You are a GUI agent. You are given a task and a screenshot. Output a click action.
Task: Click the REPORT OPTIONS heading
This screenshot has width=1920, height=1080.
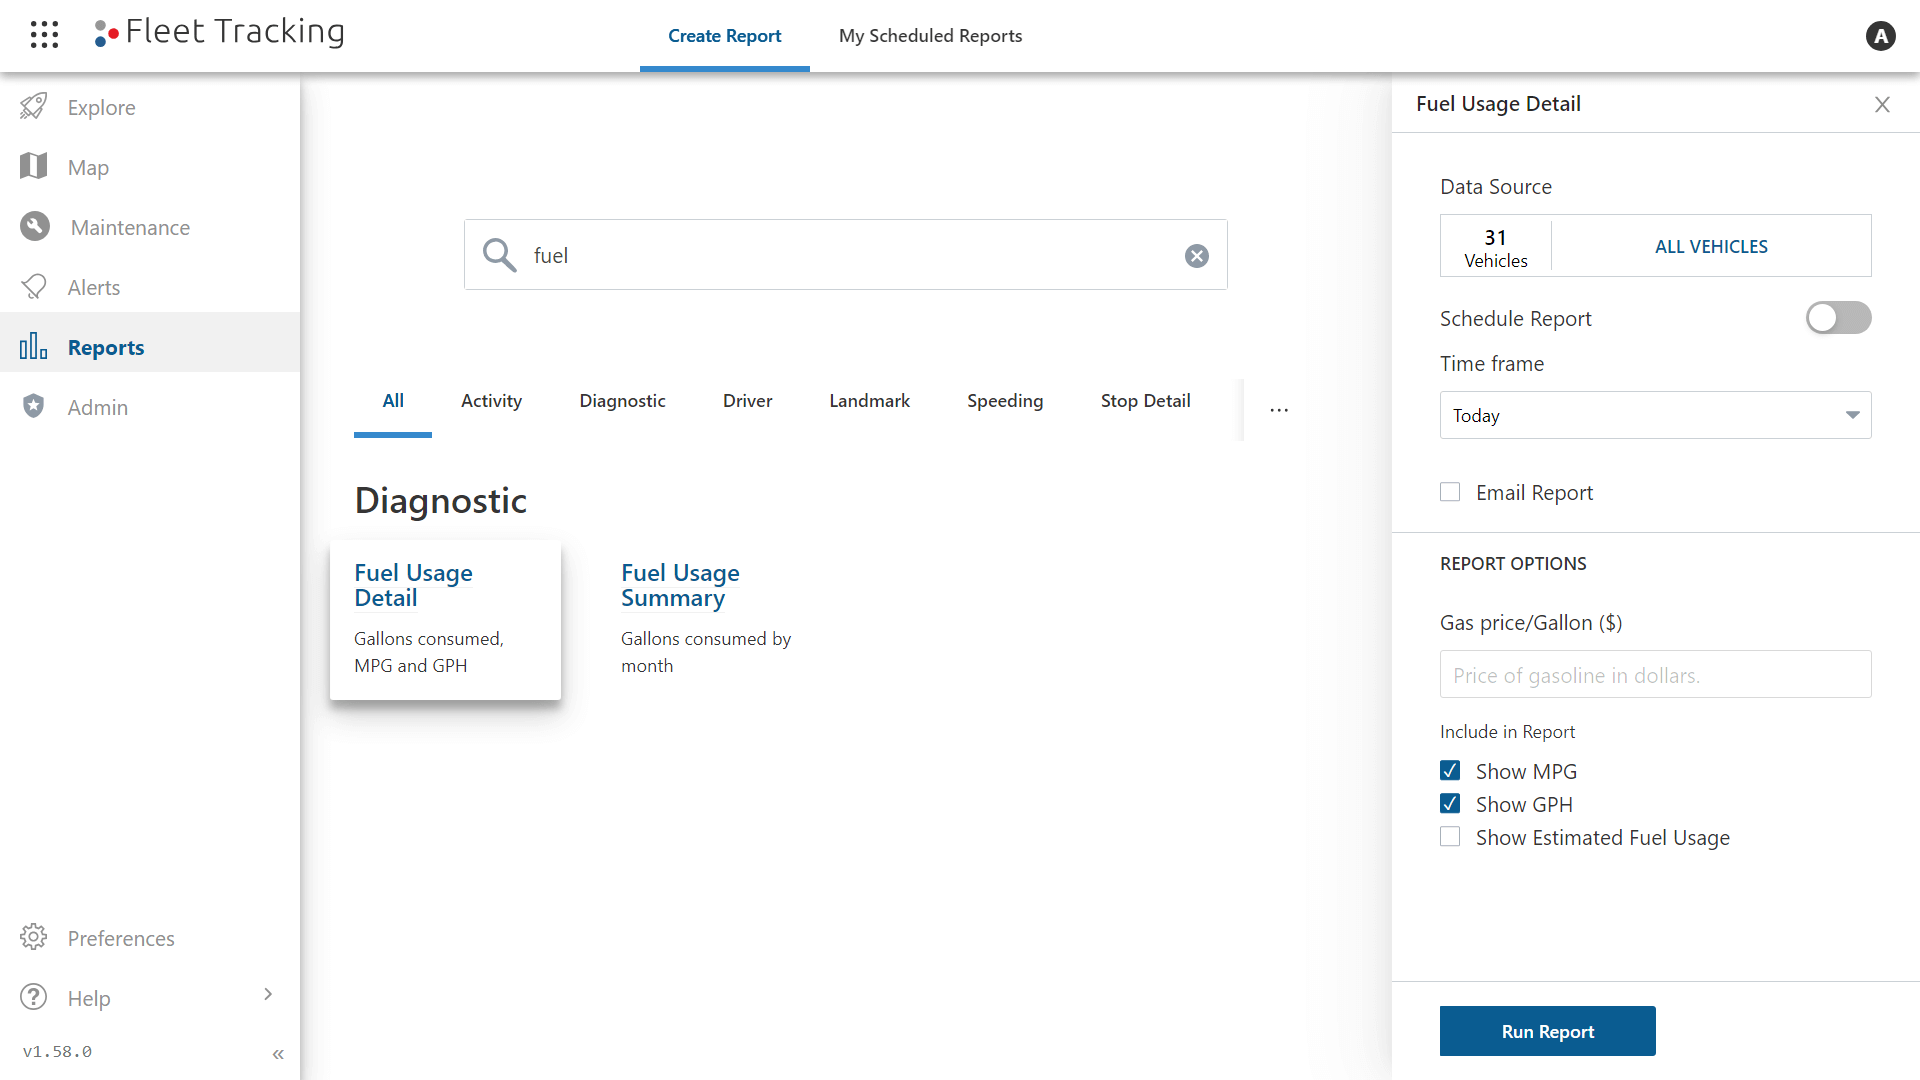point(1513,563)
